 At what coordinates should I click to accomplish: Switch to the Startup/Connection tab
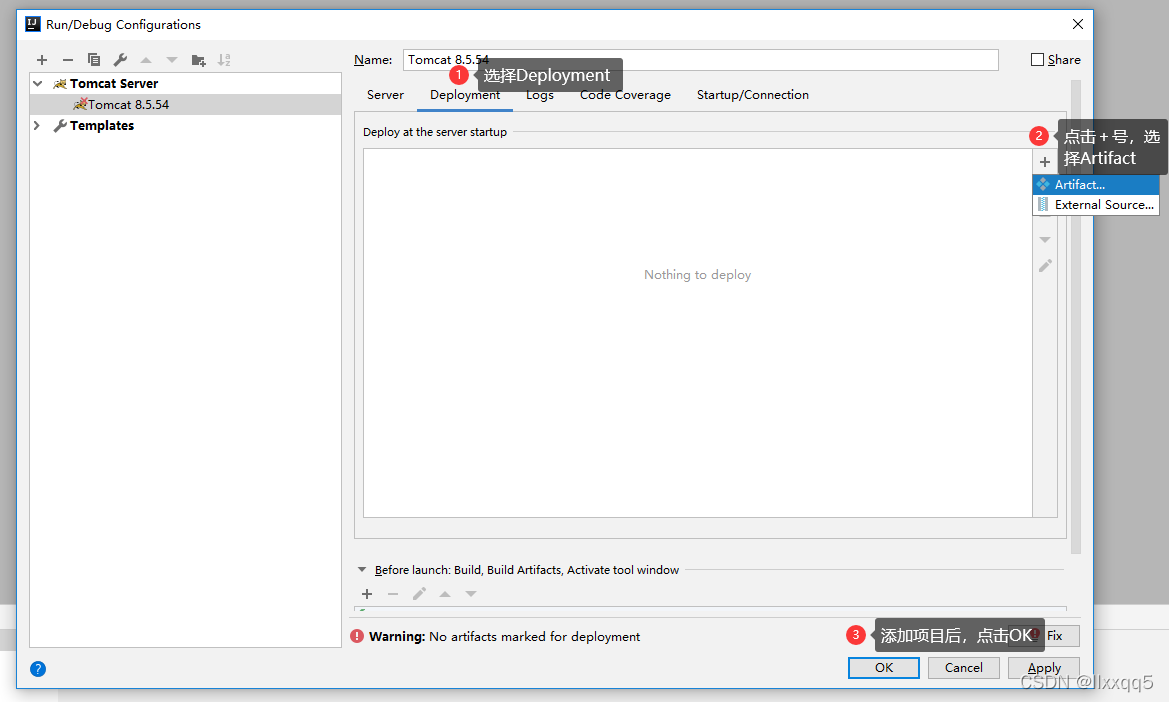click(x=752, y=95)
